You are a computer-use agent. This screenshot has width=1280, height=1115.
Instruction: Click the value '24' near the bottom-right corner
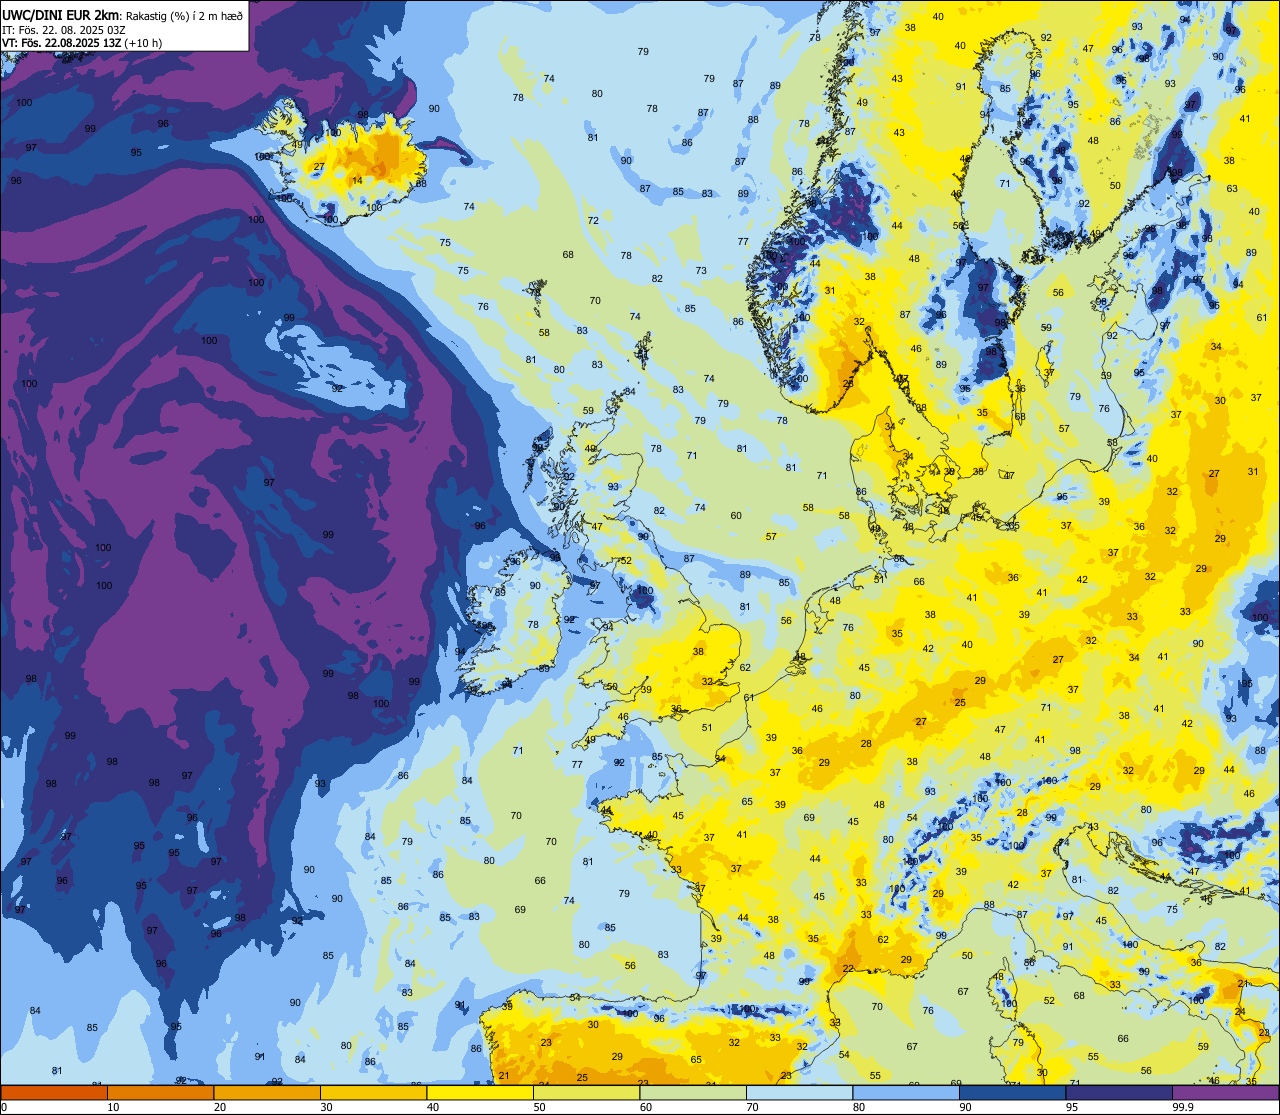1240,1012
